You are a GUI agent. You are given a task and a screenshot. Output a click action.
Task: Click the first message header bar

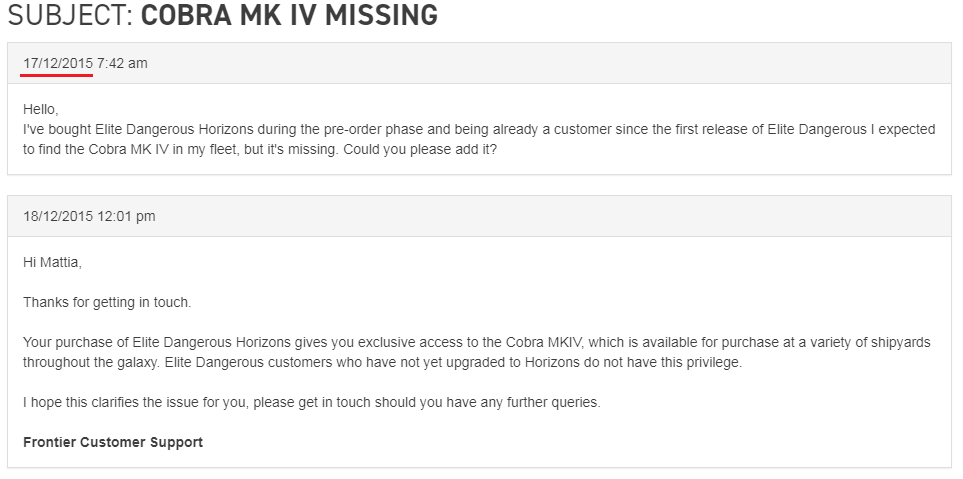[x=480, y=63]
